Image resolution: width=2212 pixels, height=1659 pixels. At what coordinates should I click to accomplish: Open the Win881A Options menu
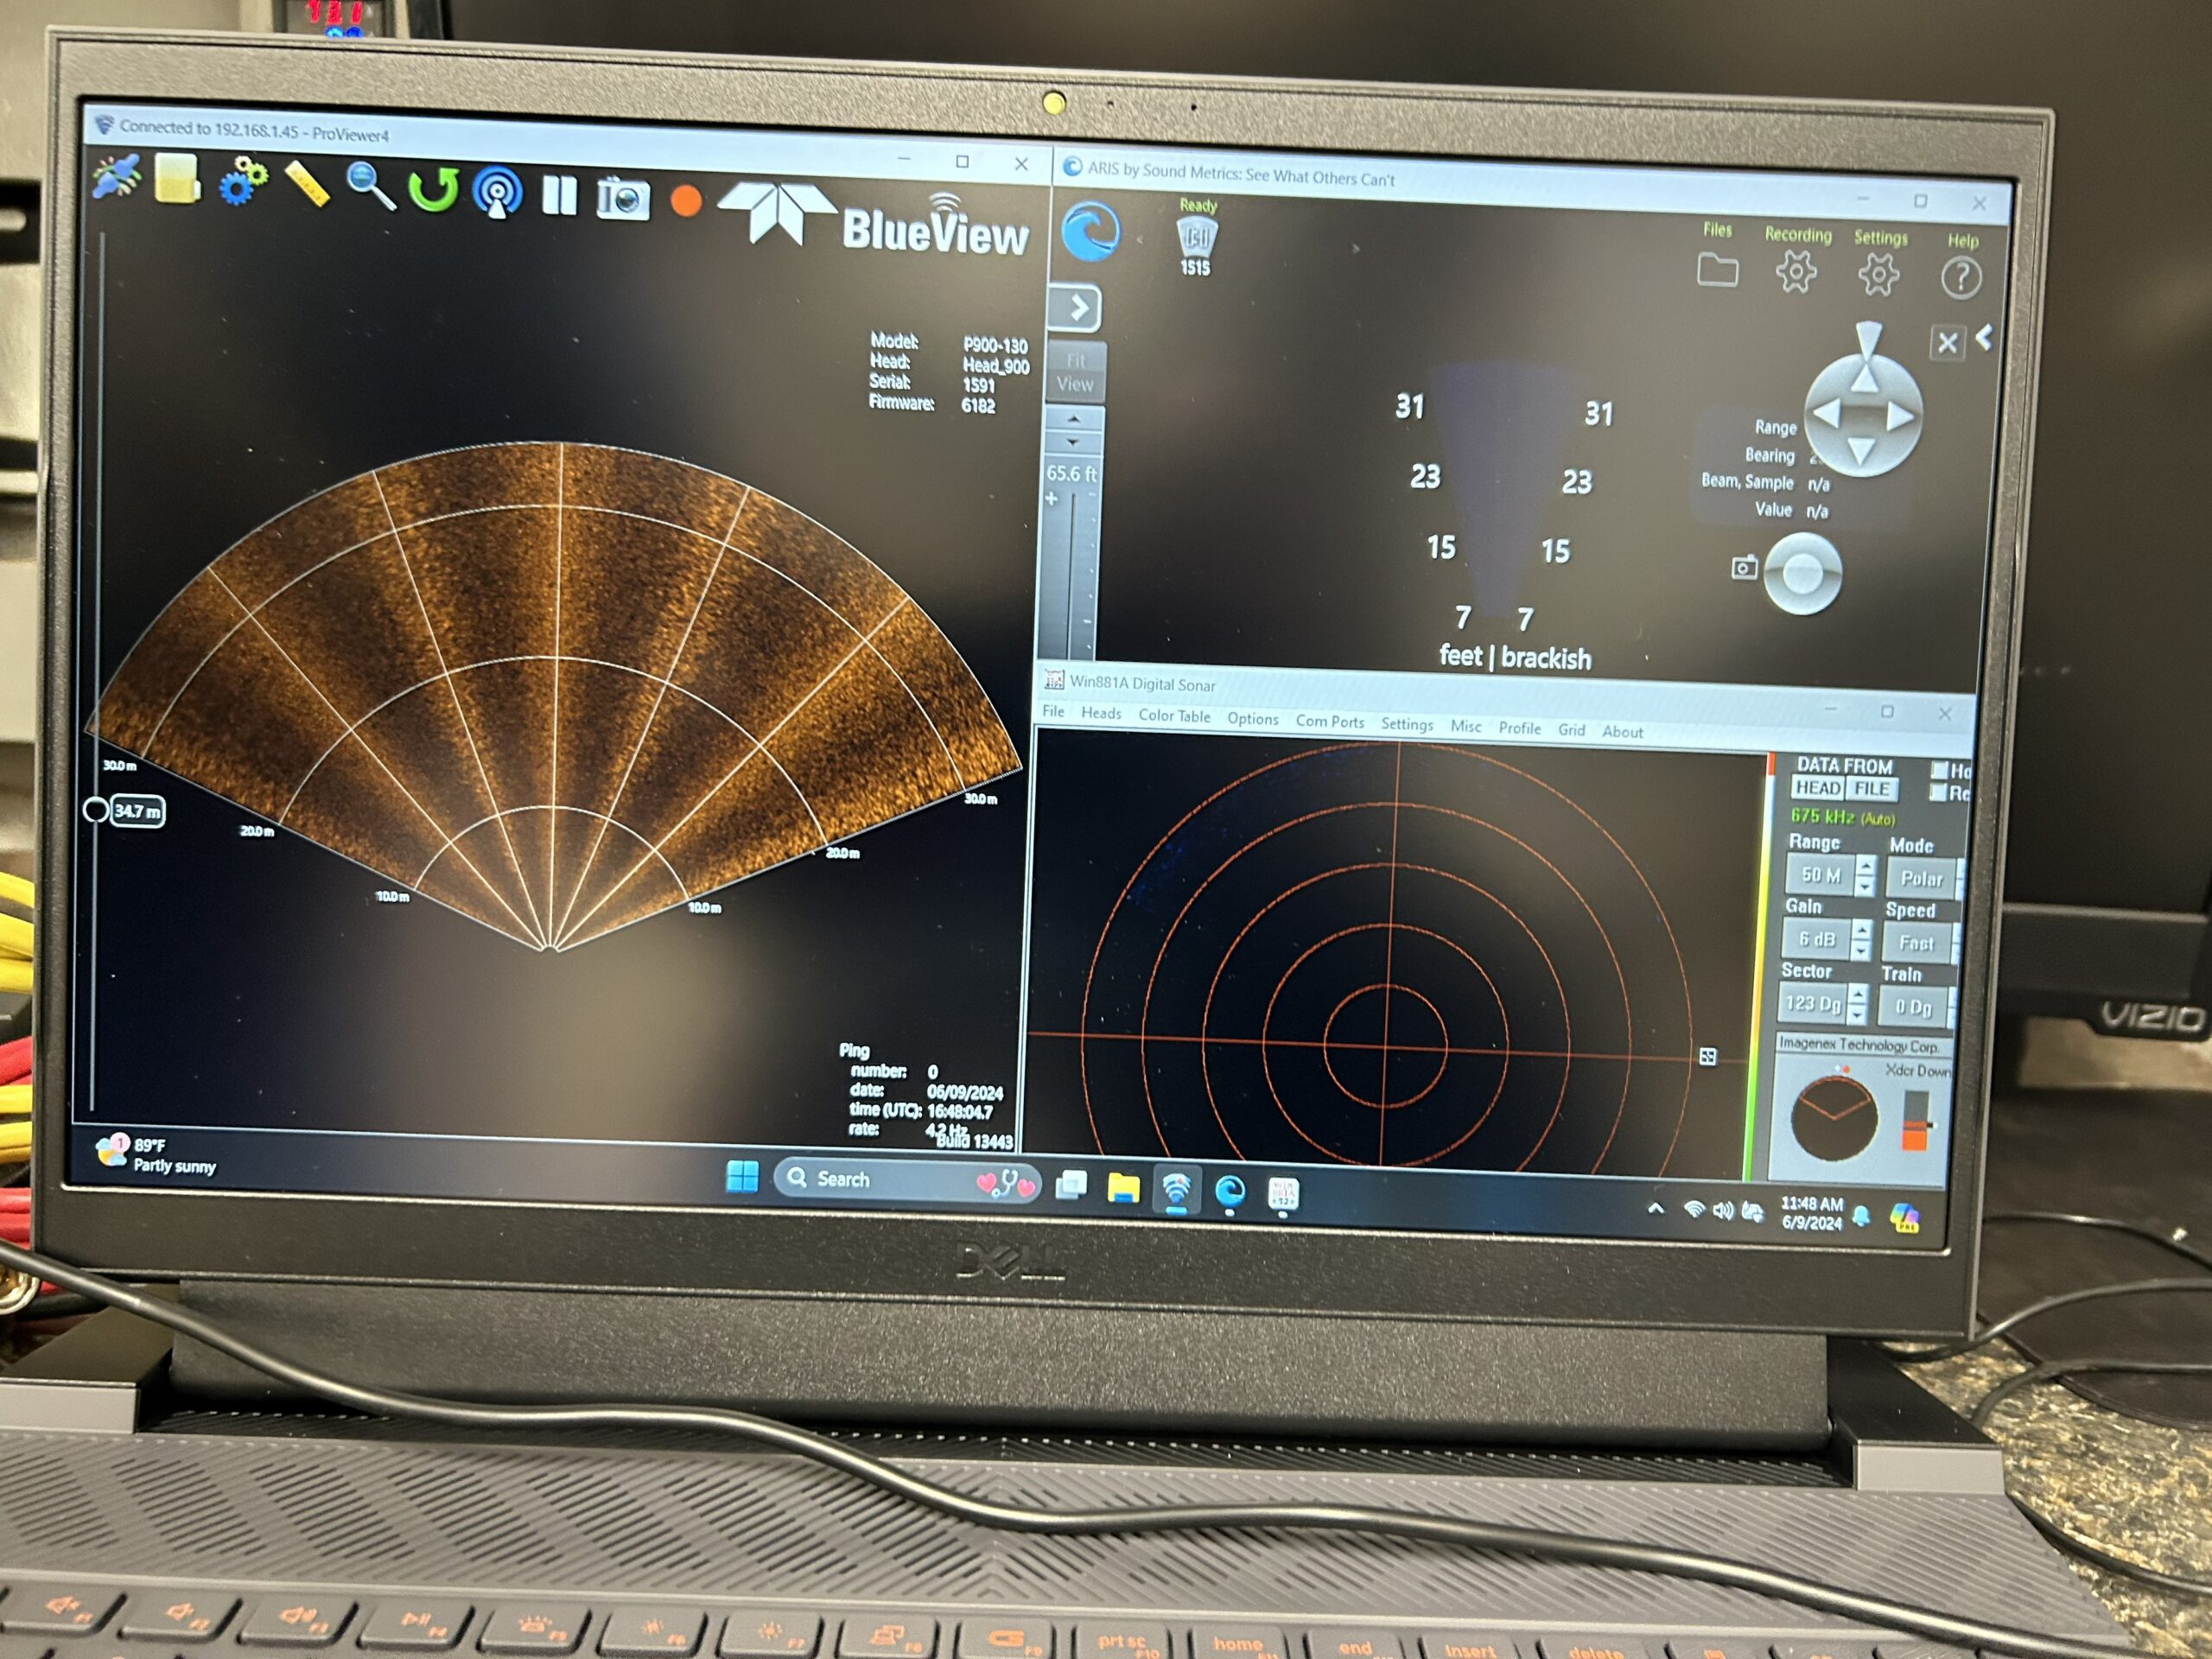(x=1252, y=719)
